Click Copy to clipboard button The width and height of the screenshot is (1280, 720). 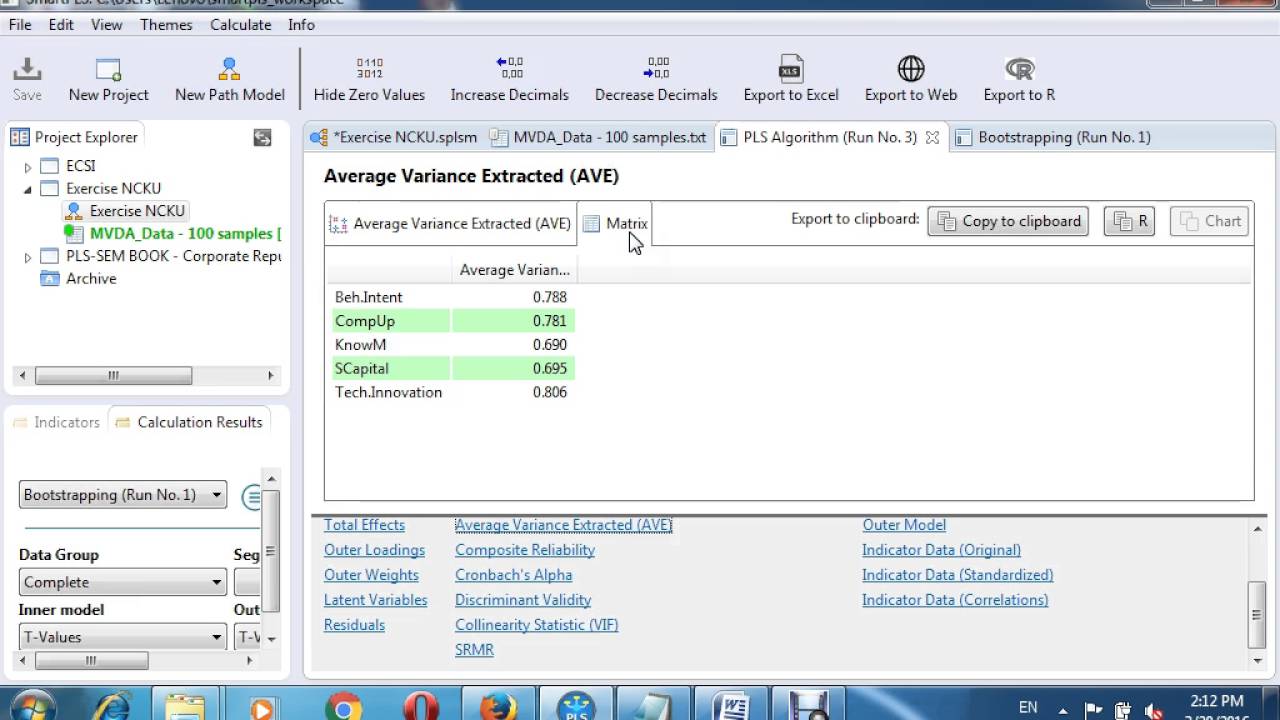1009,222
